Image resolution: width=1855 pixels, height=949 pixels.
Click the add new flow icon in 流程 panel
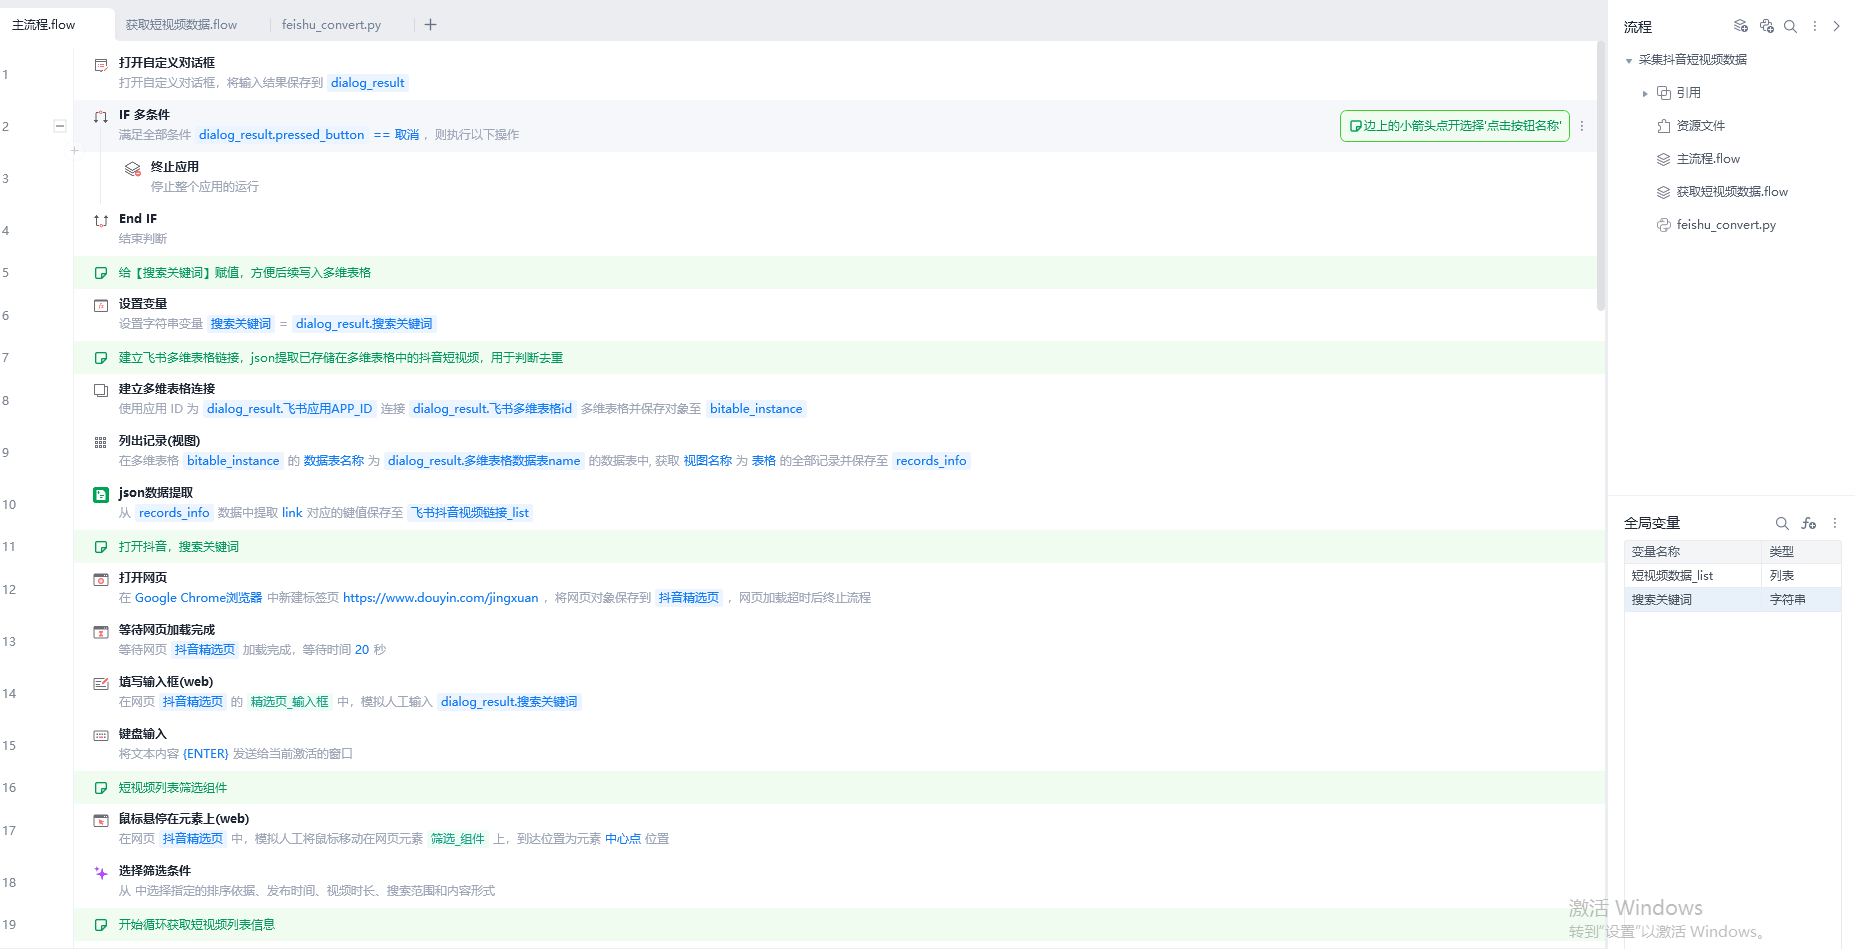point(1741,26)
